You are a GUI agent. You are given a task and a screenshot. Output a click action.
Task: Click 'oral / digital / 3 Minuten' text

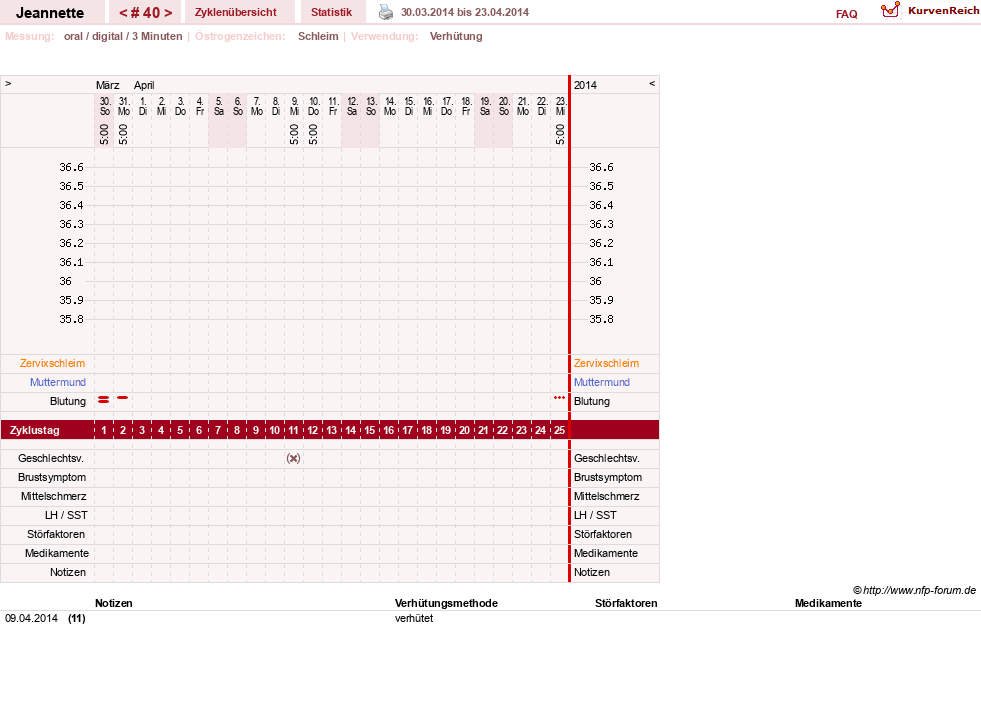click(x=123, y=36)
